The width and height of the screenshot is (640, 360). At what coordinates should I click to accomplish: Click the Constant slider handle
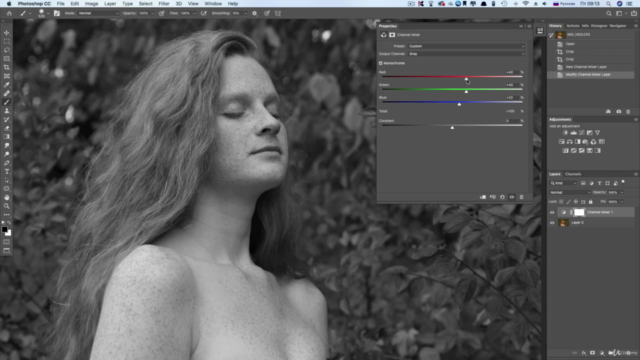[452, 128]
